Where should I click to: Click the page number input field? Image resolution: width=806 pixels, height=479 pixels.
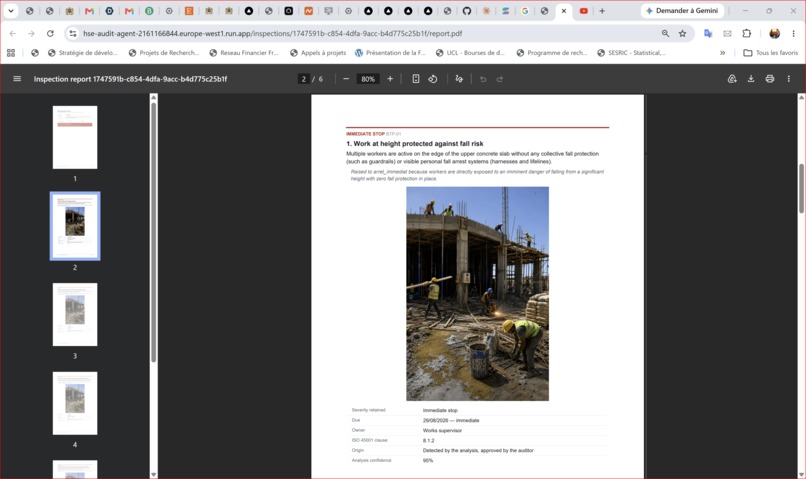[x=303, y=79]
